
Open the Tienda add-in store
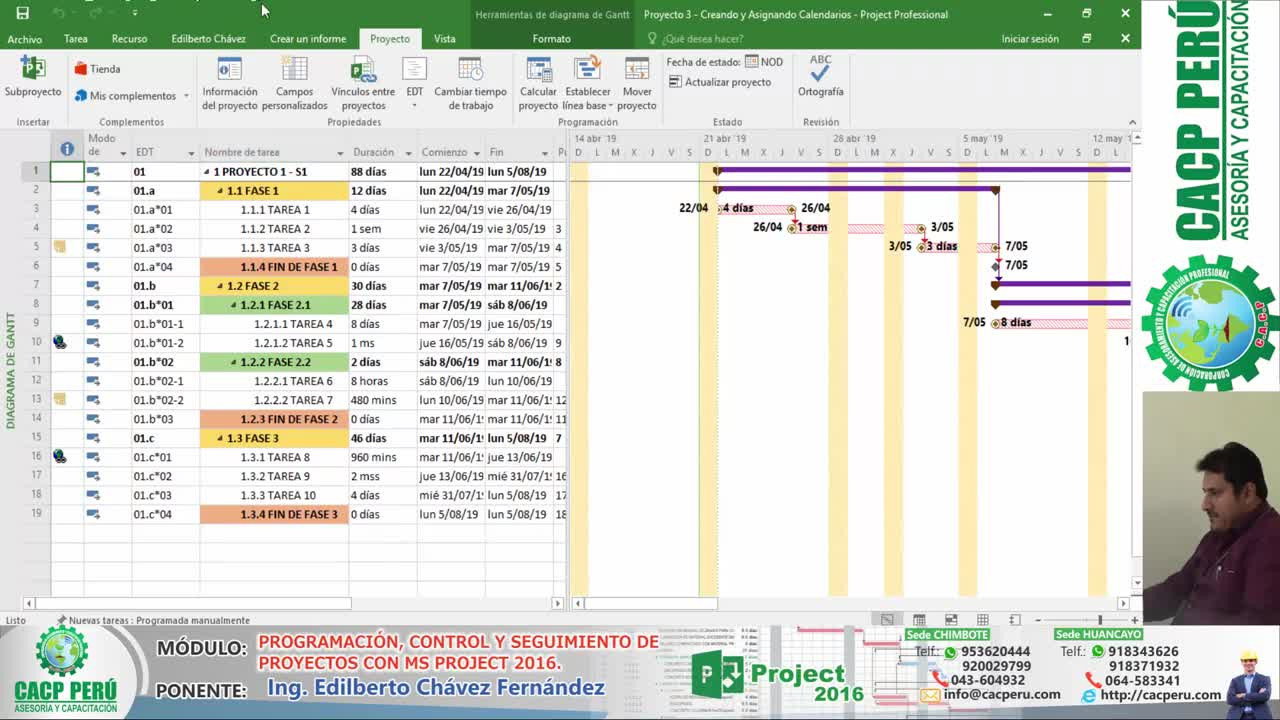[97, 69]
